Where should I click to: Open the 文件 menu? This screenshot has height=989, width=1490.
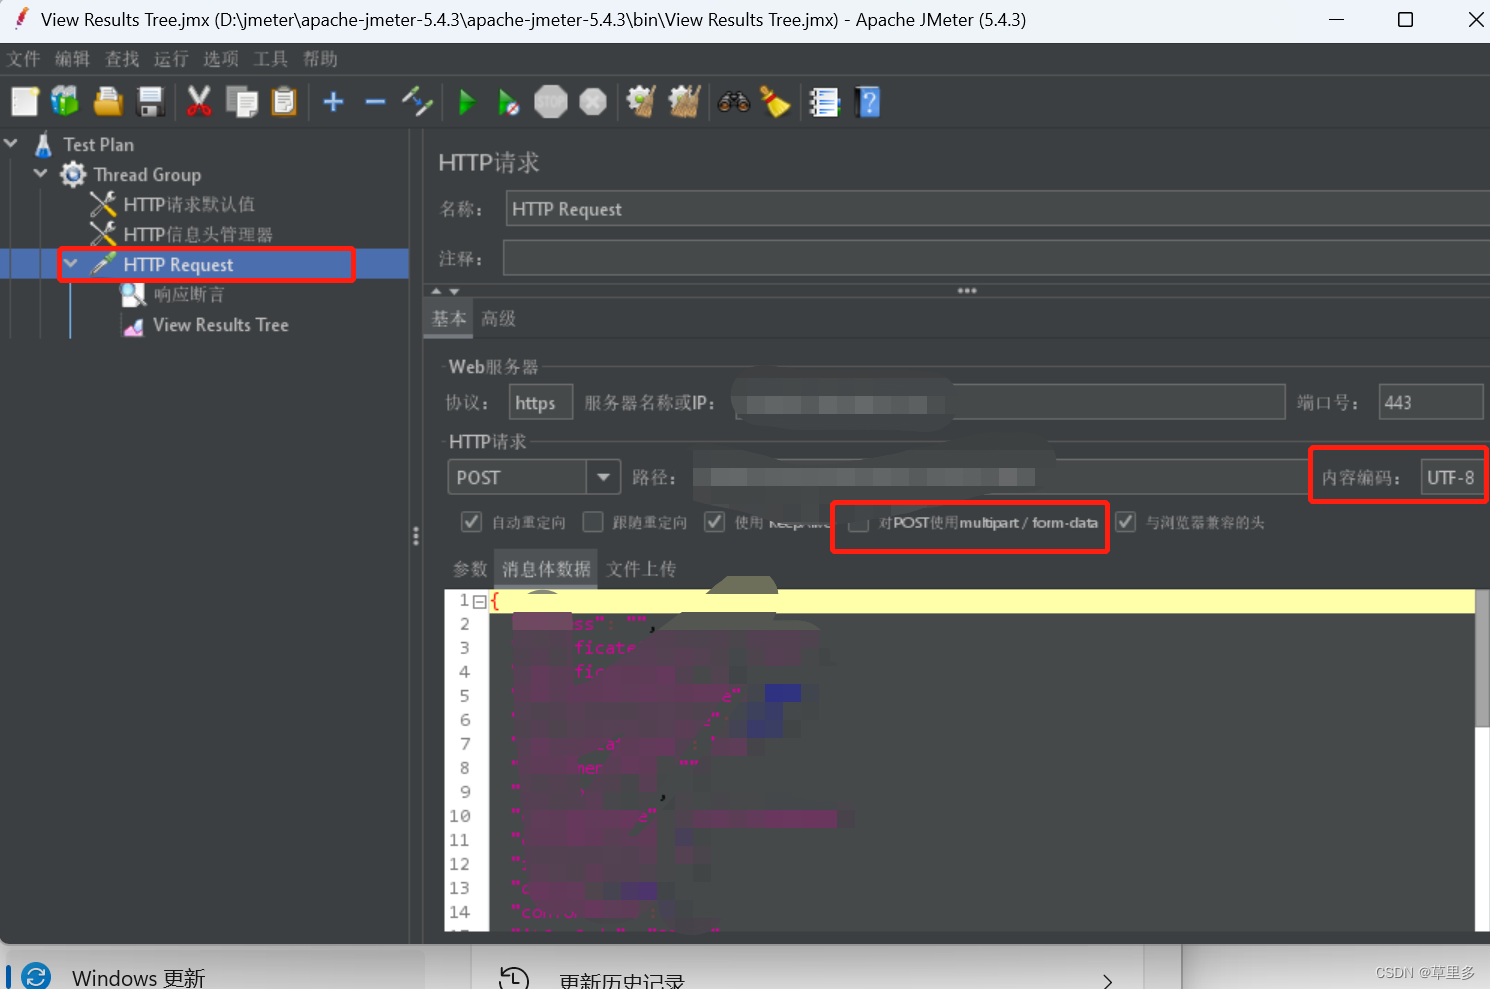point(23,59)
